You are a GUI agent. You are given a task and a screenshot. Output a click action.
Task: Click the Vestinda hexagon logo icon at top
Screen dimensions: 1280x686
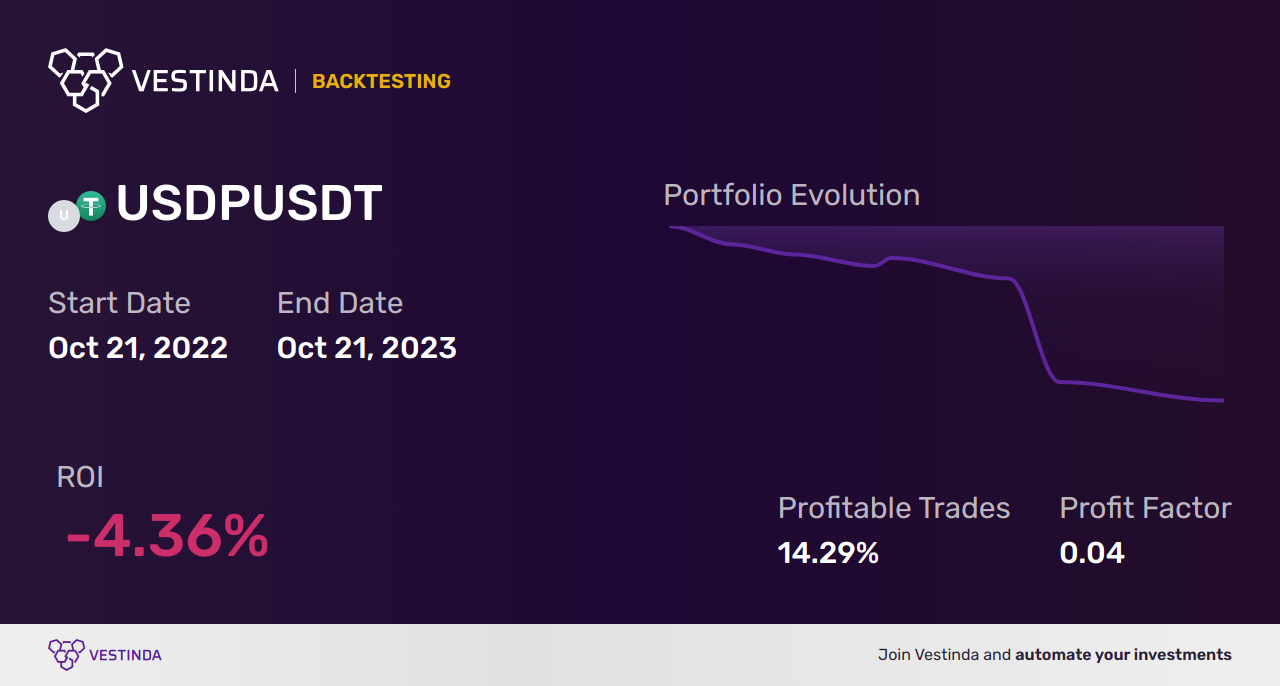tap(85, 78)
